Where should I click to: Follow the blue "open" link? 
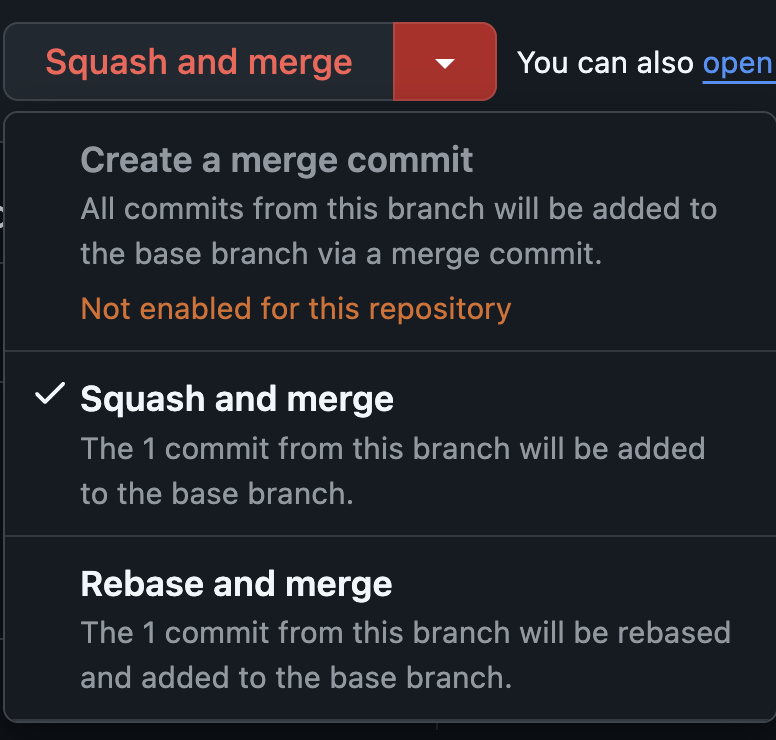(x=738, y=63)
